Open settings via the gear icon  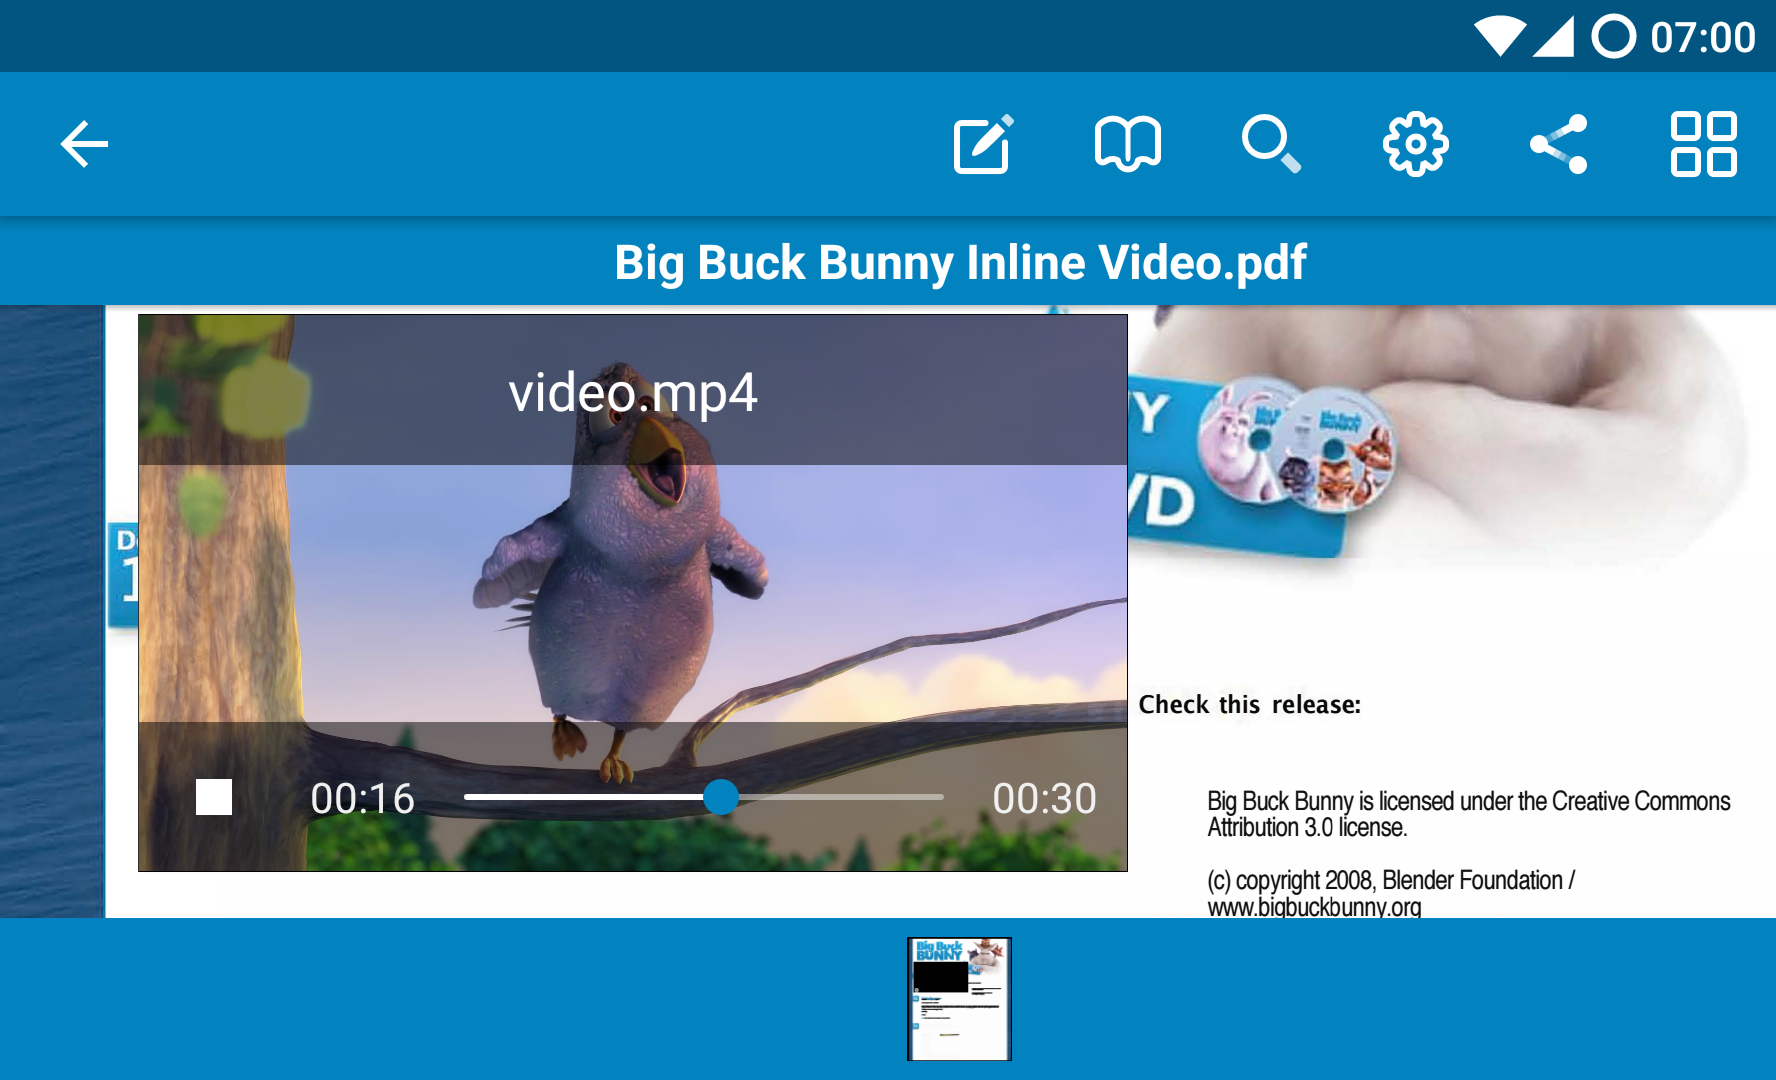[x=1415, y=144]
